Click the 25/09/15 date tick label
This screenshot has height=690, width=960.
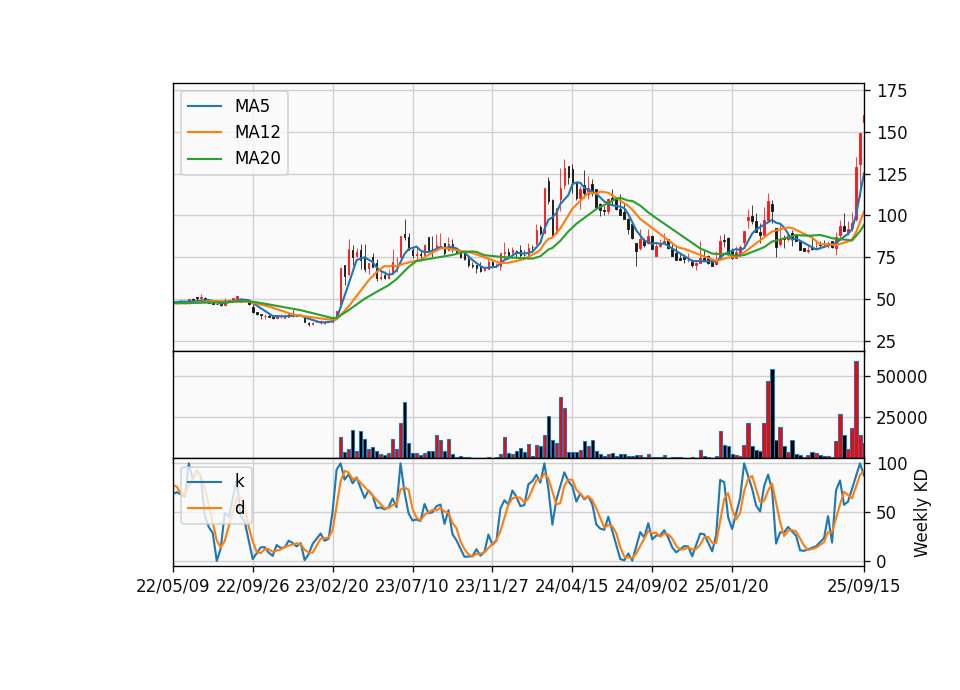tap(864, 586)
